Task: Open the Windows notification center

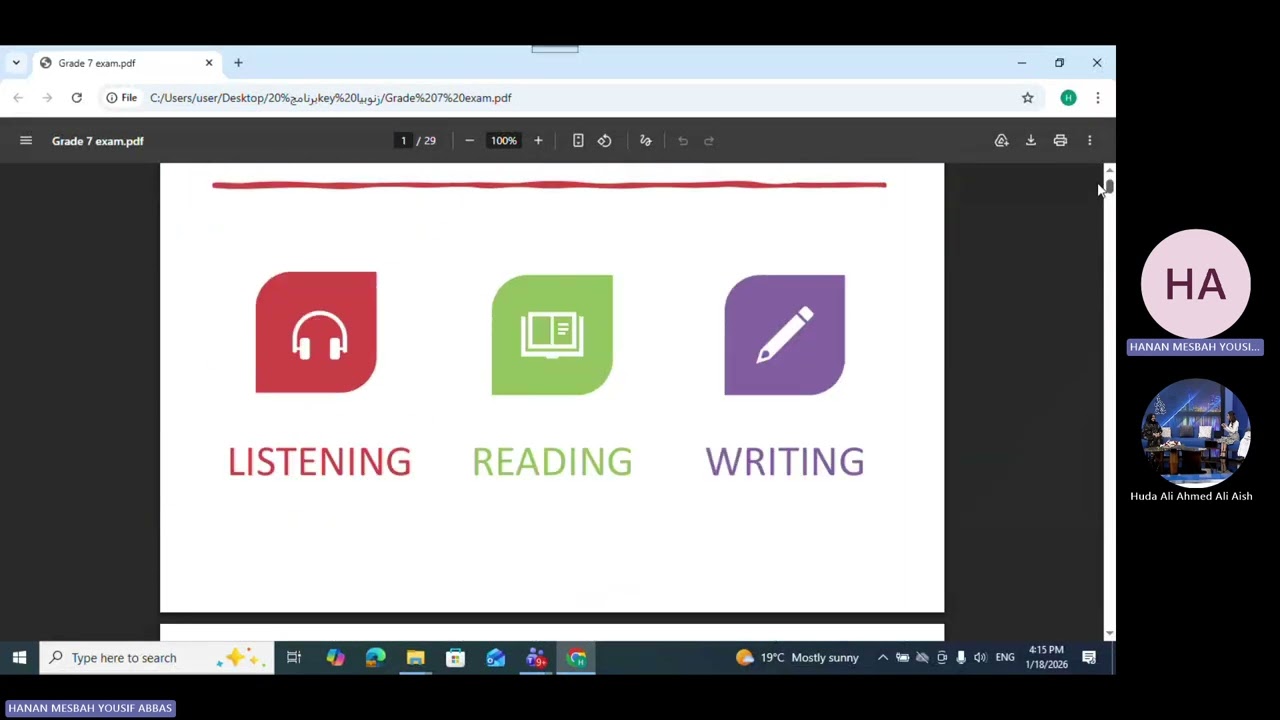Action: (x=1089, y=658)
